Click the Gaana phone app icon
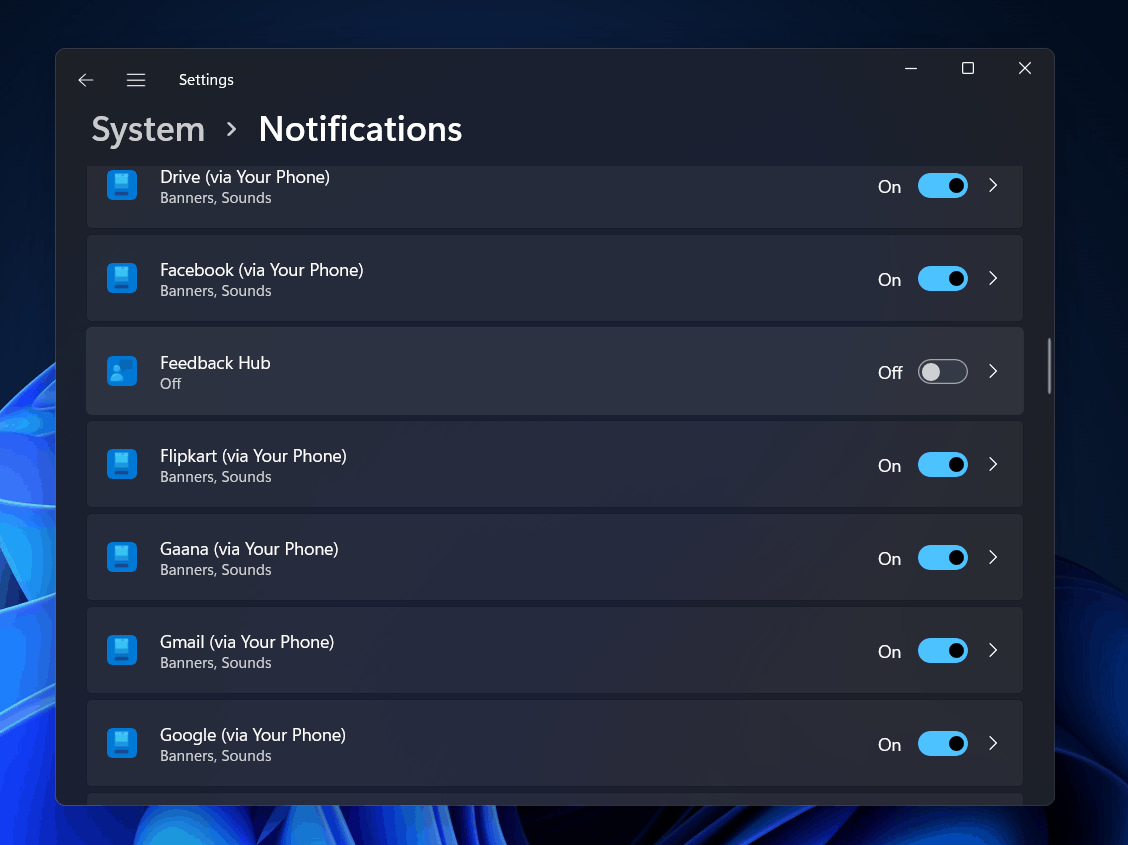The image size is (1128, 845). click(x=122, y=557)
